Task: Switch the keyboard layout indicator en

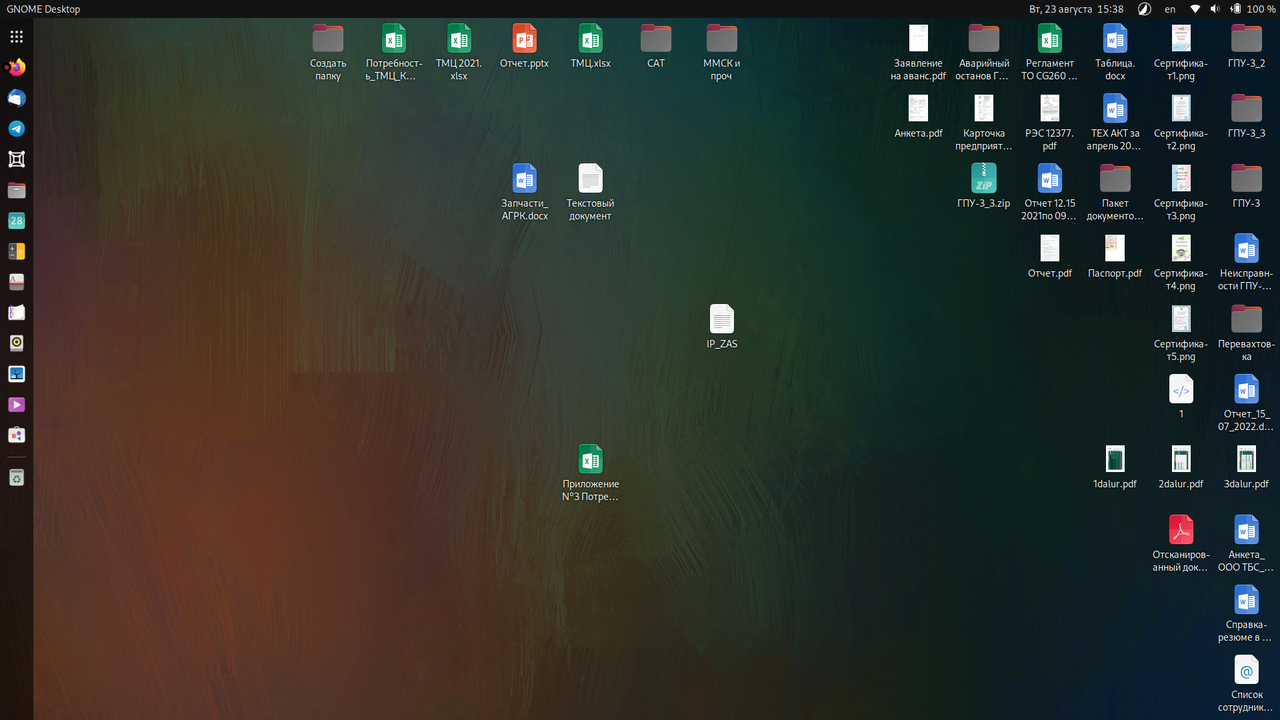Action: (1170, 9)
